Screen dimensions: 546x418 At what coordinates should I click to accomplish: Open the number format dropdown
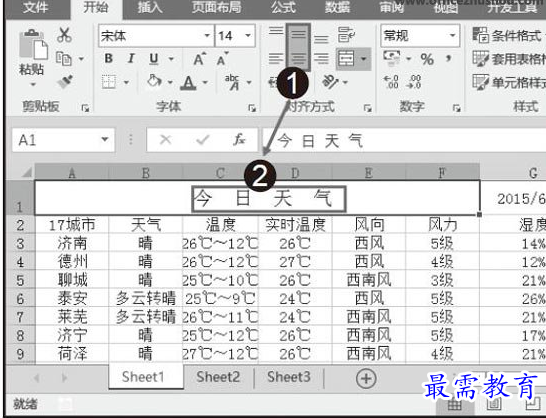(x=452, y=36)
